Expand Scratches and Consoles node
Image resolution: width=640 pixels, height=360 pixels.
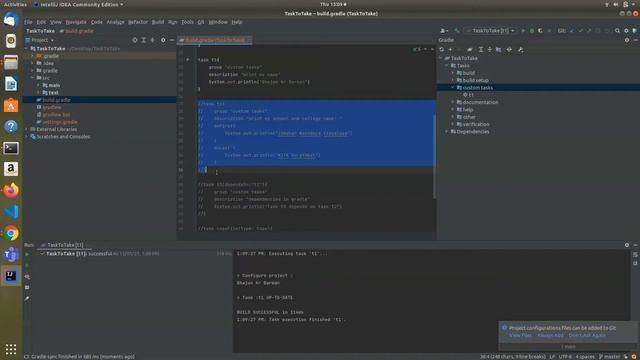click(27, 136)
